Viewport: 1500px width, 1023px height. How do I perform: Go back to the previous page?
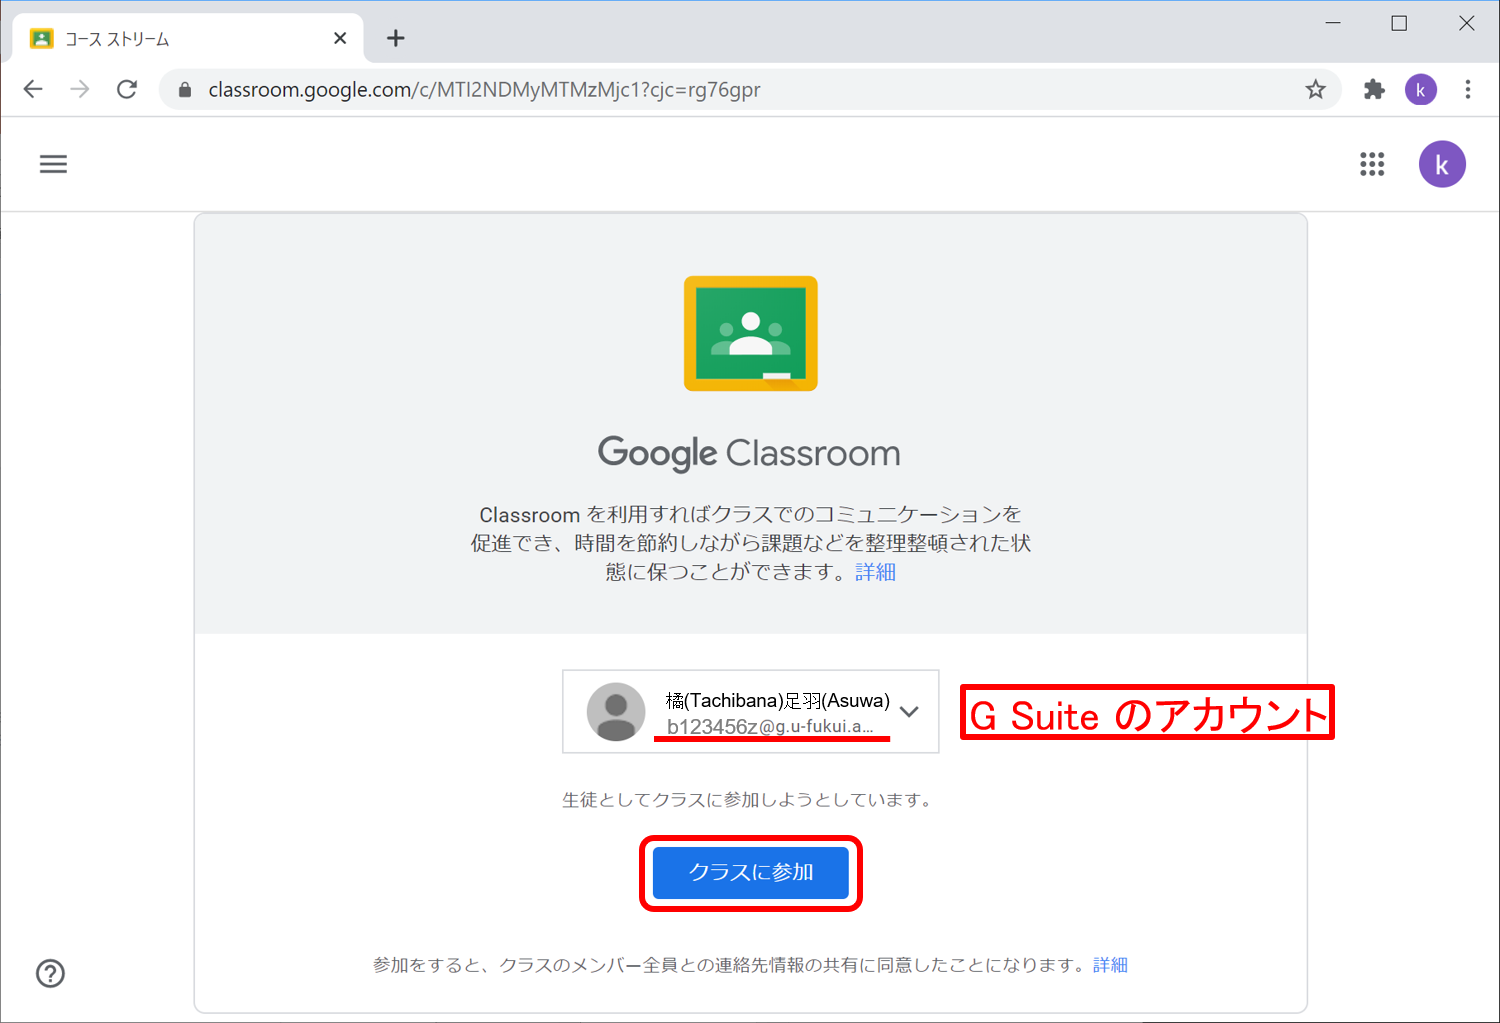click(x=33, y=89)
